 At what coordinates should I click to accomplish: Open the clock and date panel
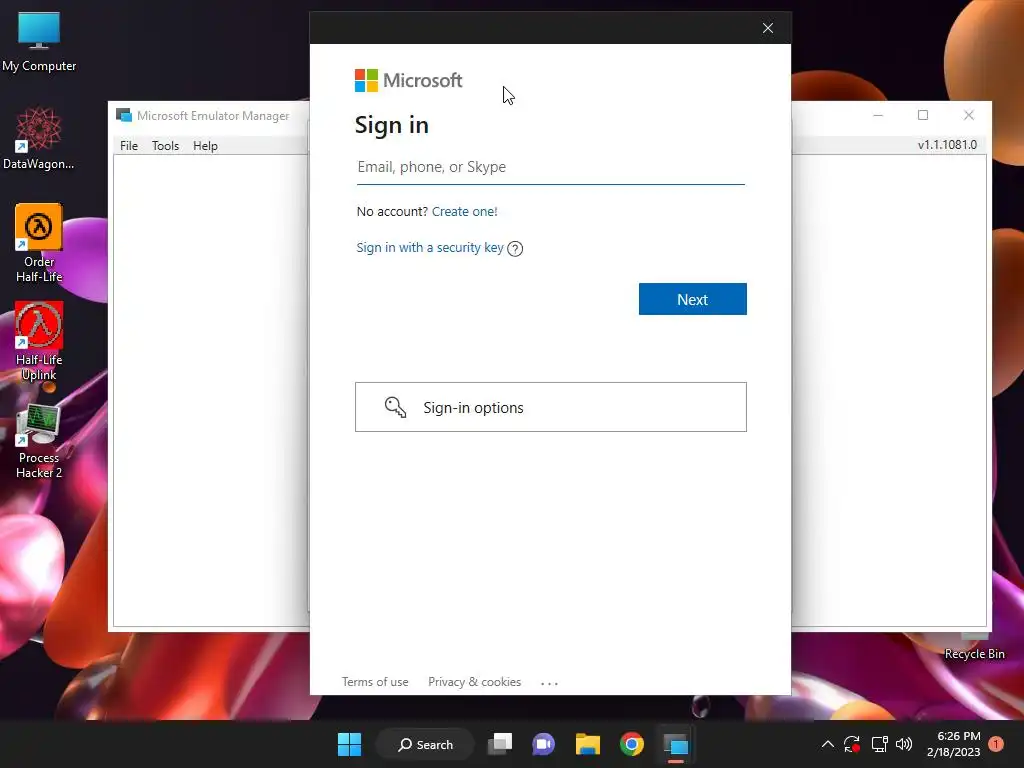953,744
